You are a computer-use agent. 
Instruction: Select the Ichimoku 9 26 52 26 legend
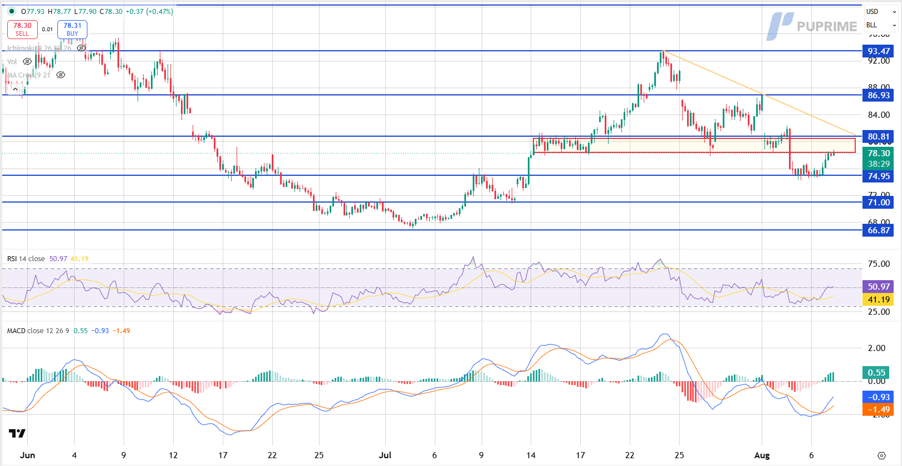[x=40, y=49]
